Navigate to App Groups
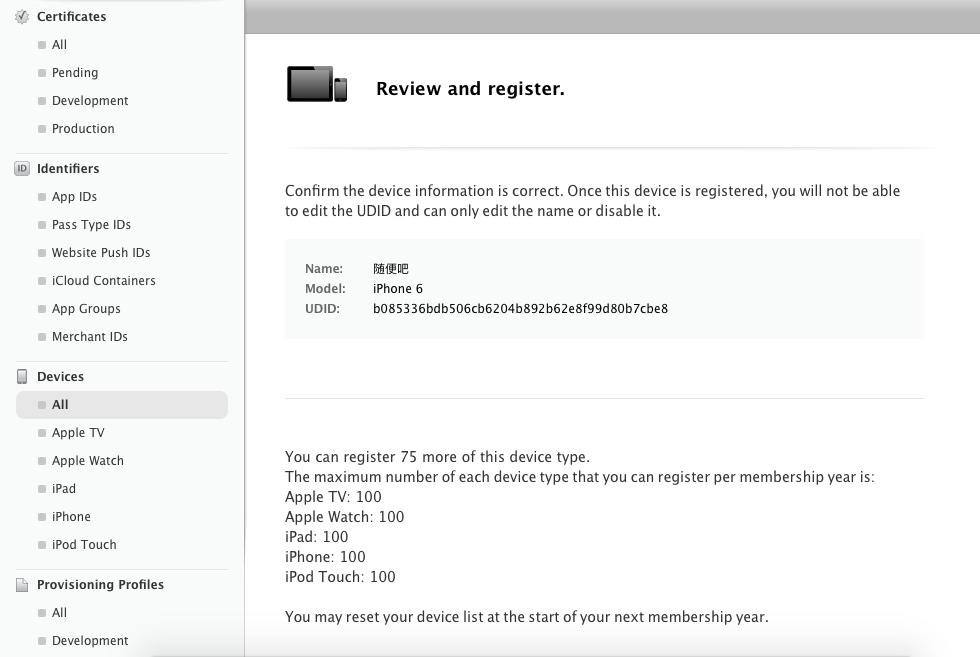Image resolution: width=980 pixels, height=657 pixels. [86, 309]
